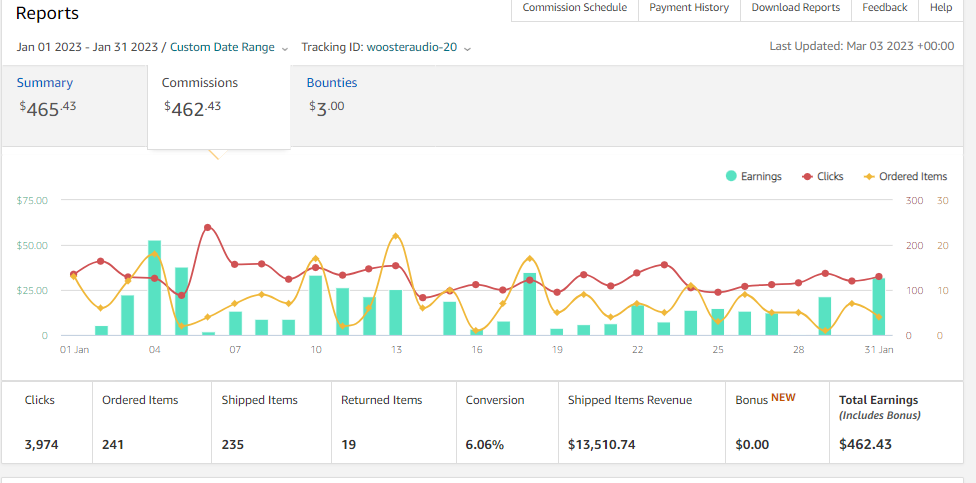The image size is (976, 483).
Task: Click the Jan 01 2023 - Jan 31 2023 date text
Action: click(87, 47)
